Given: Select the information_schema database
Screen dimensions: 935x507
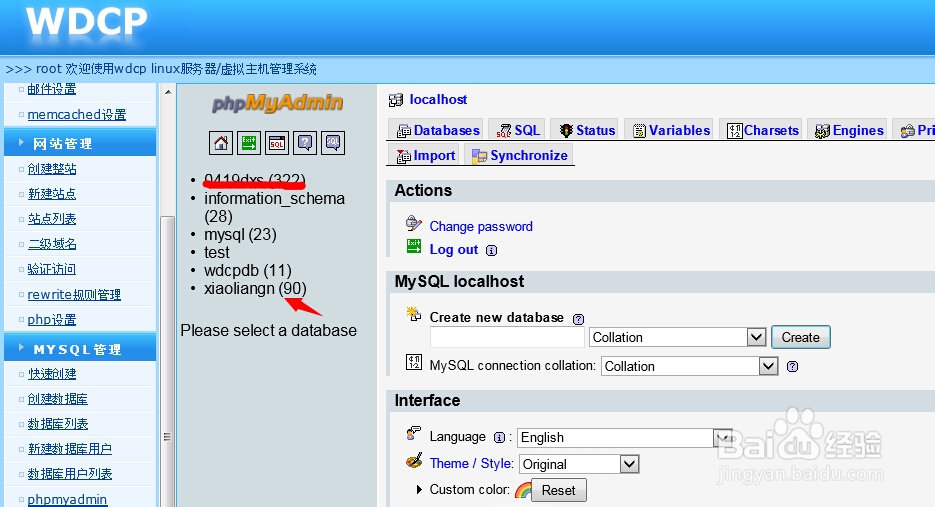Looking at the screenshot, I should [274, 207].
